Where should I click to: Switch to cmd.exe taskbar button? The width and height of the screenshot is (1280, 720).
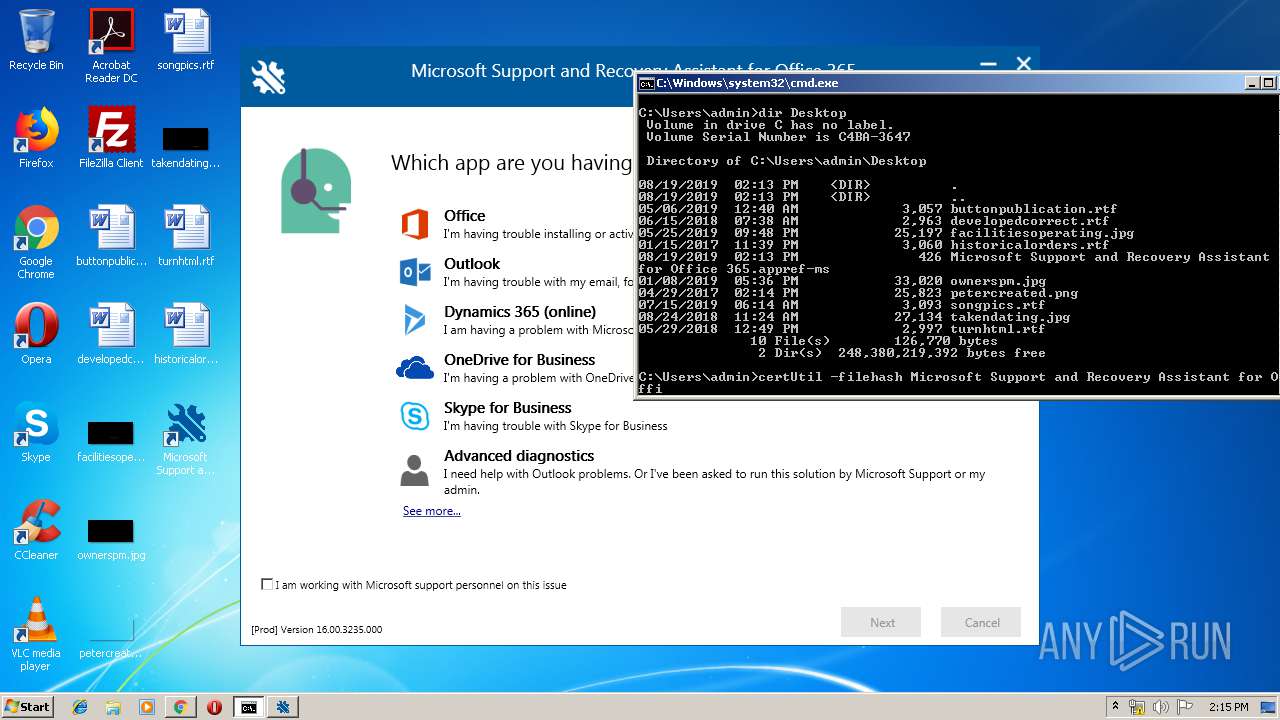248,707
